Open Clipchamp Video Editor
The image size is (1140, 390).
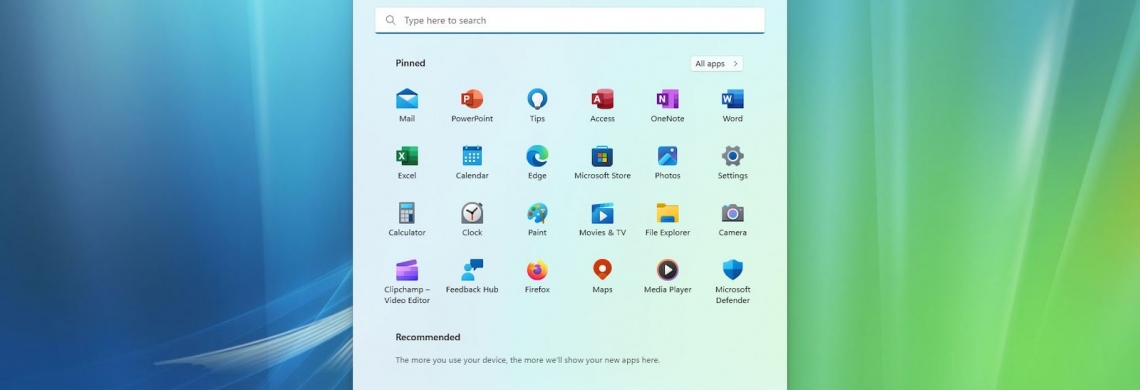tap(407, 282)
